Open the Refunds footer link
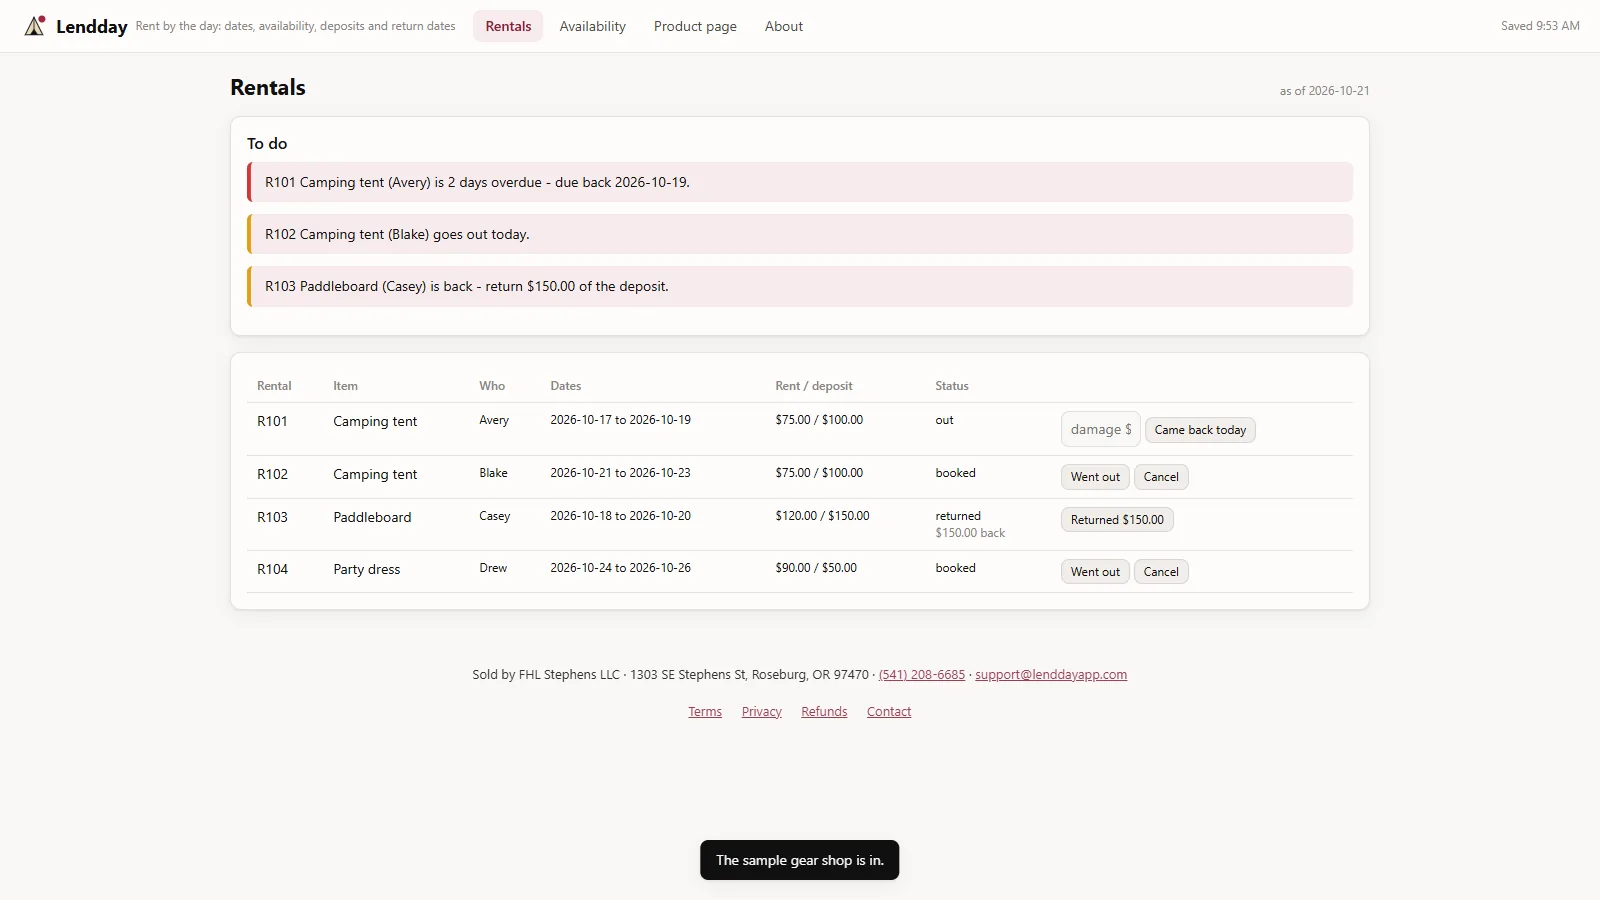Viewport: 1600px width, 900px height. click(824, 712)
